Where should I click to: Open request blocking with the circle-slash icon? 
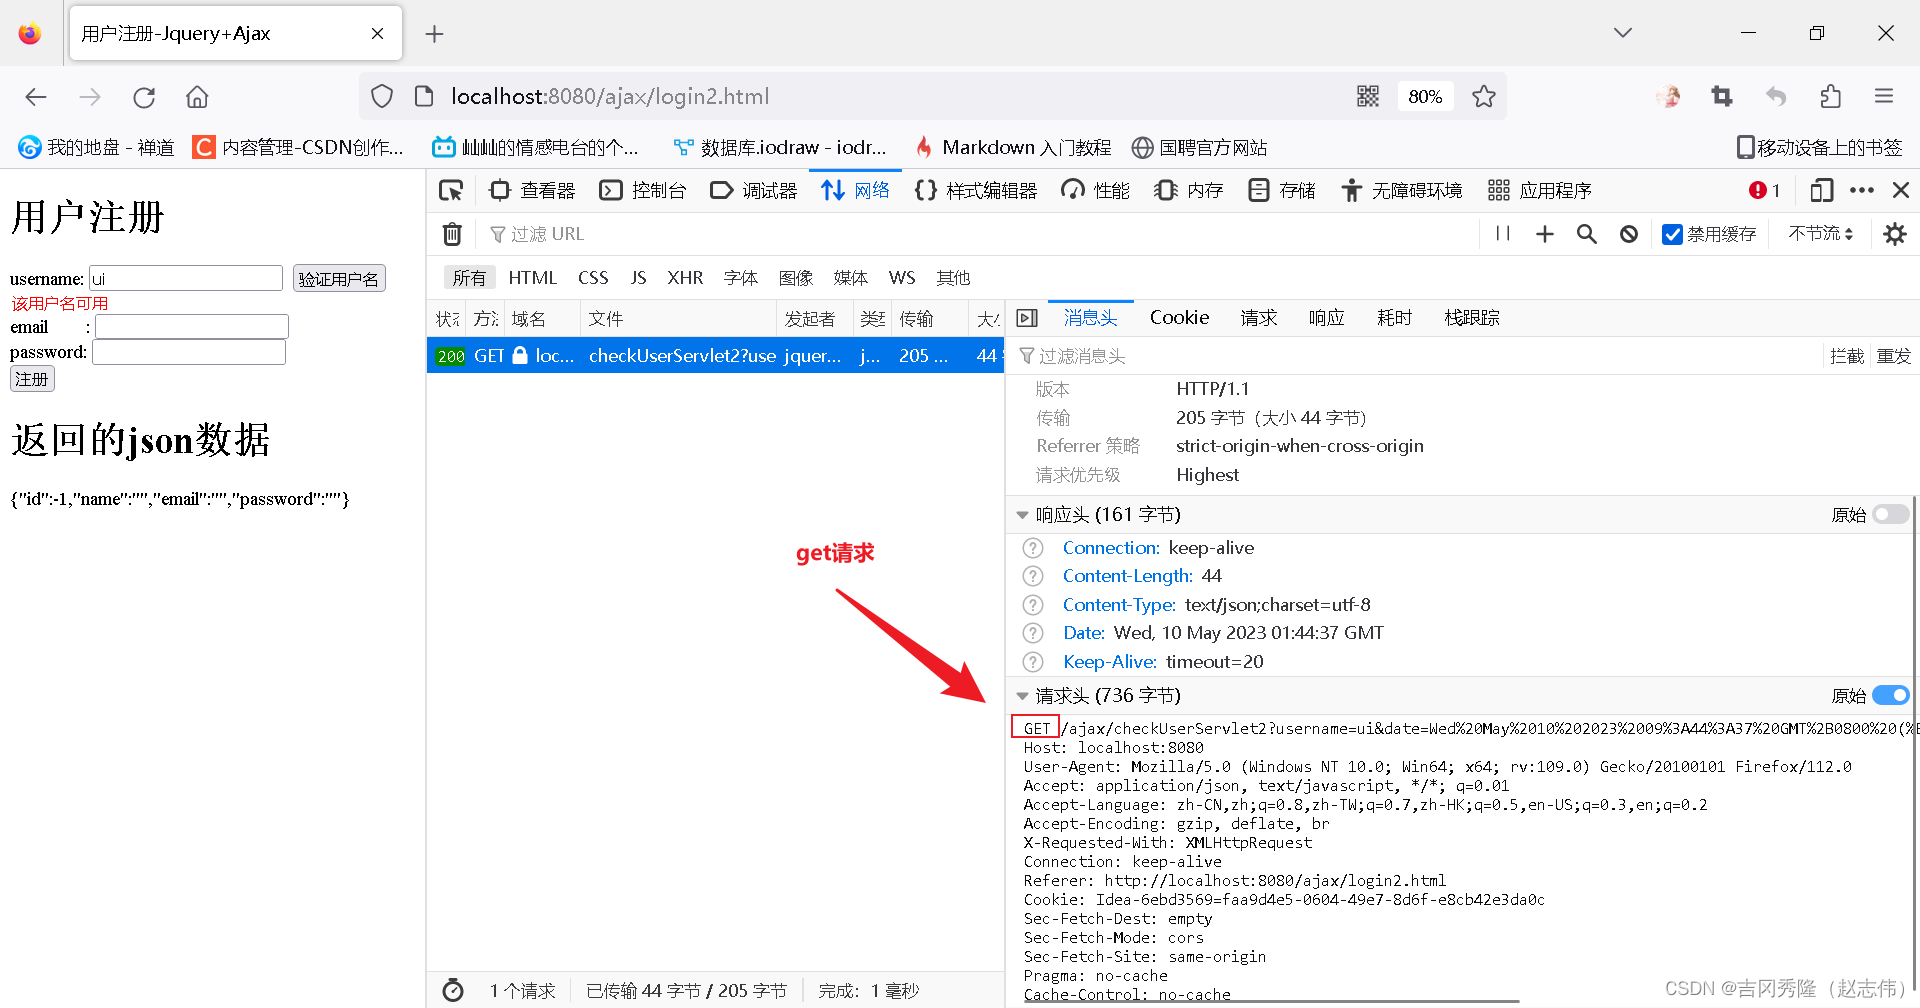(1629, 233)
